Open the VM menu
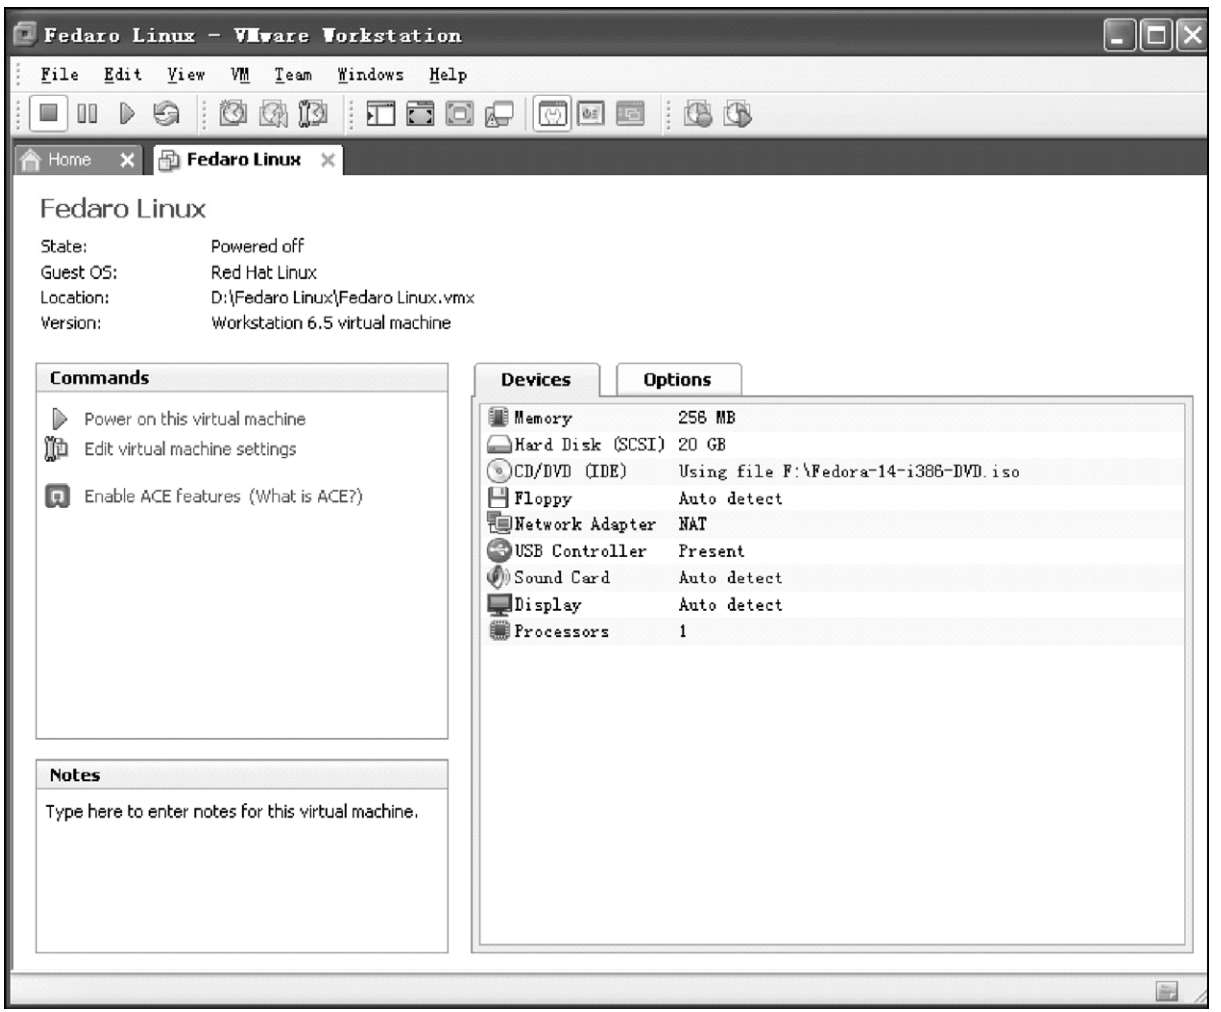This screenshot has width=1221, height=1012. (240, 75)
